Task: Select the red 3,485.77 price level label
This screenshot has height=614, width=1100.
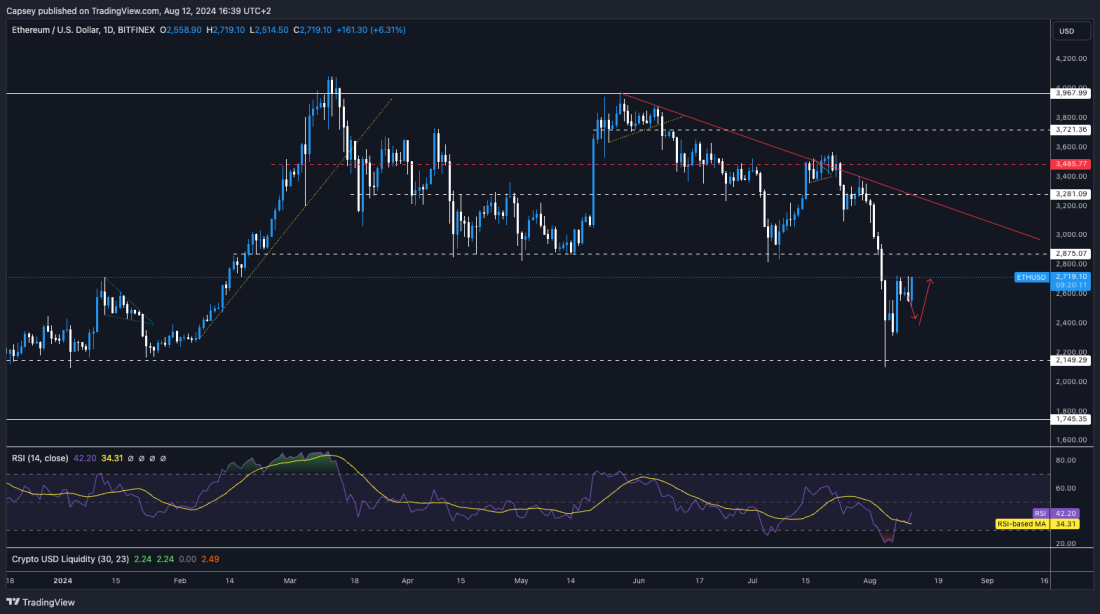Action: 1069,162
